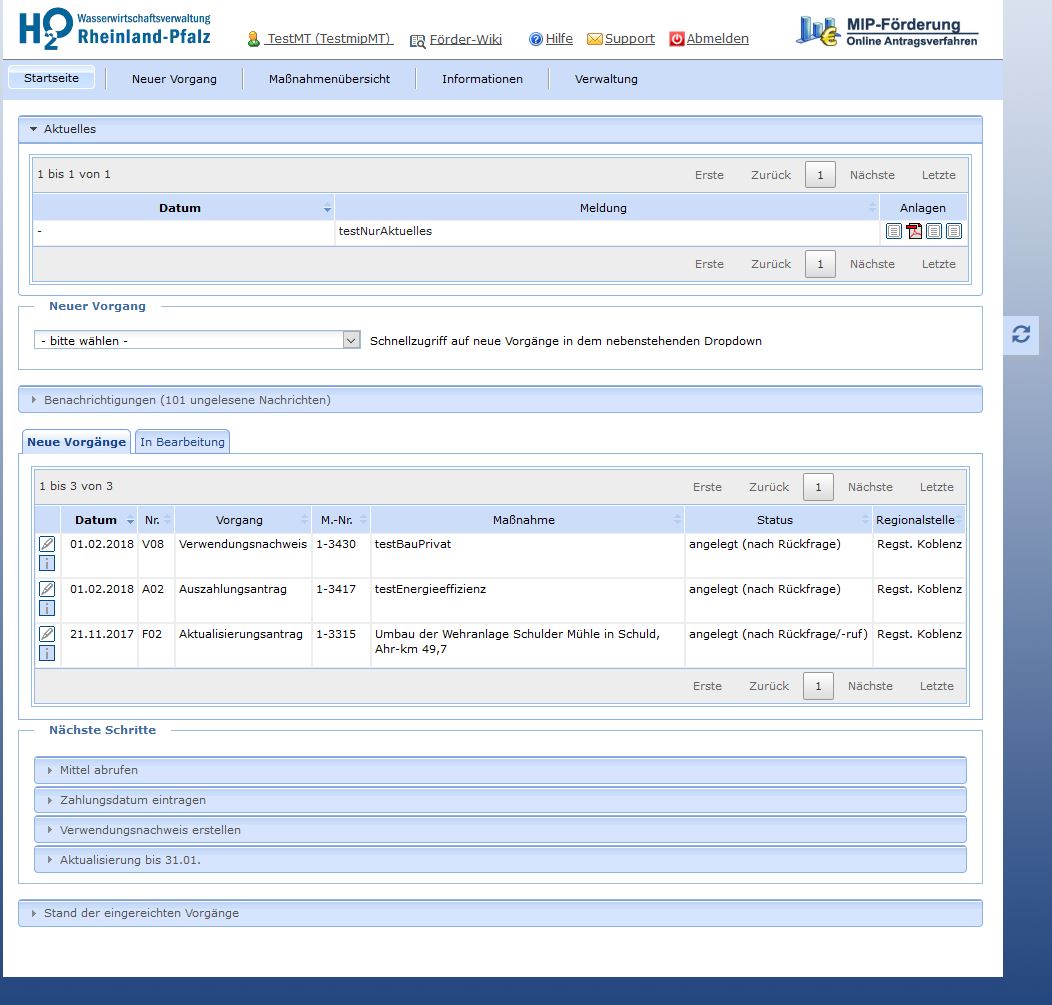Open the document attachment left of the PDF icon
1052x1005 pixels.
[894, 231]
